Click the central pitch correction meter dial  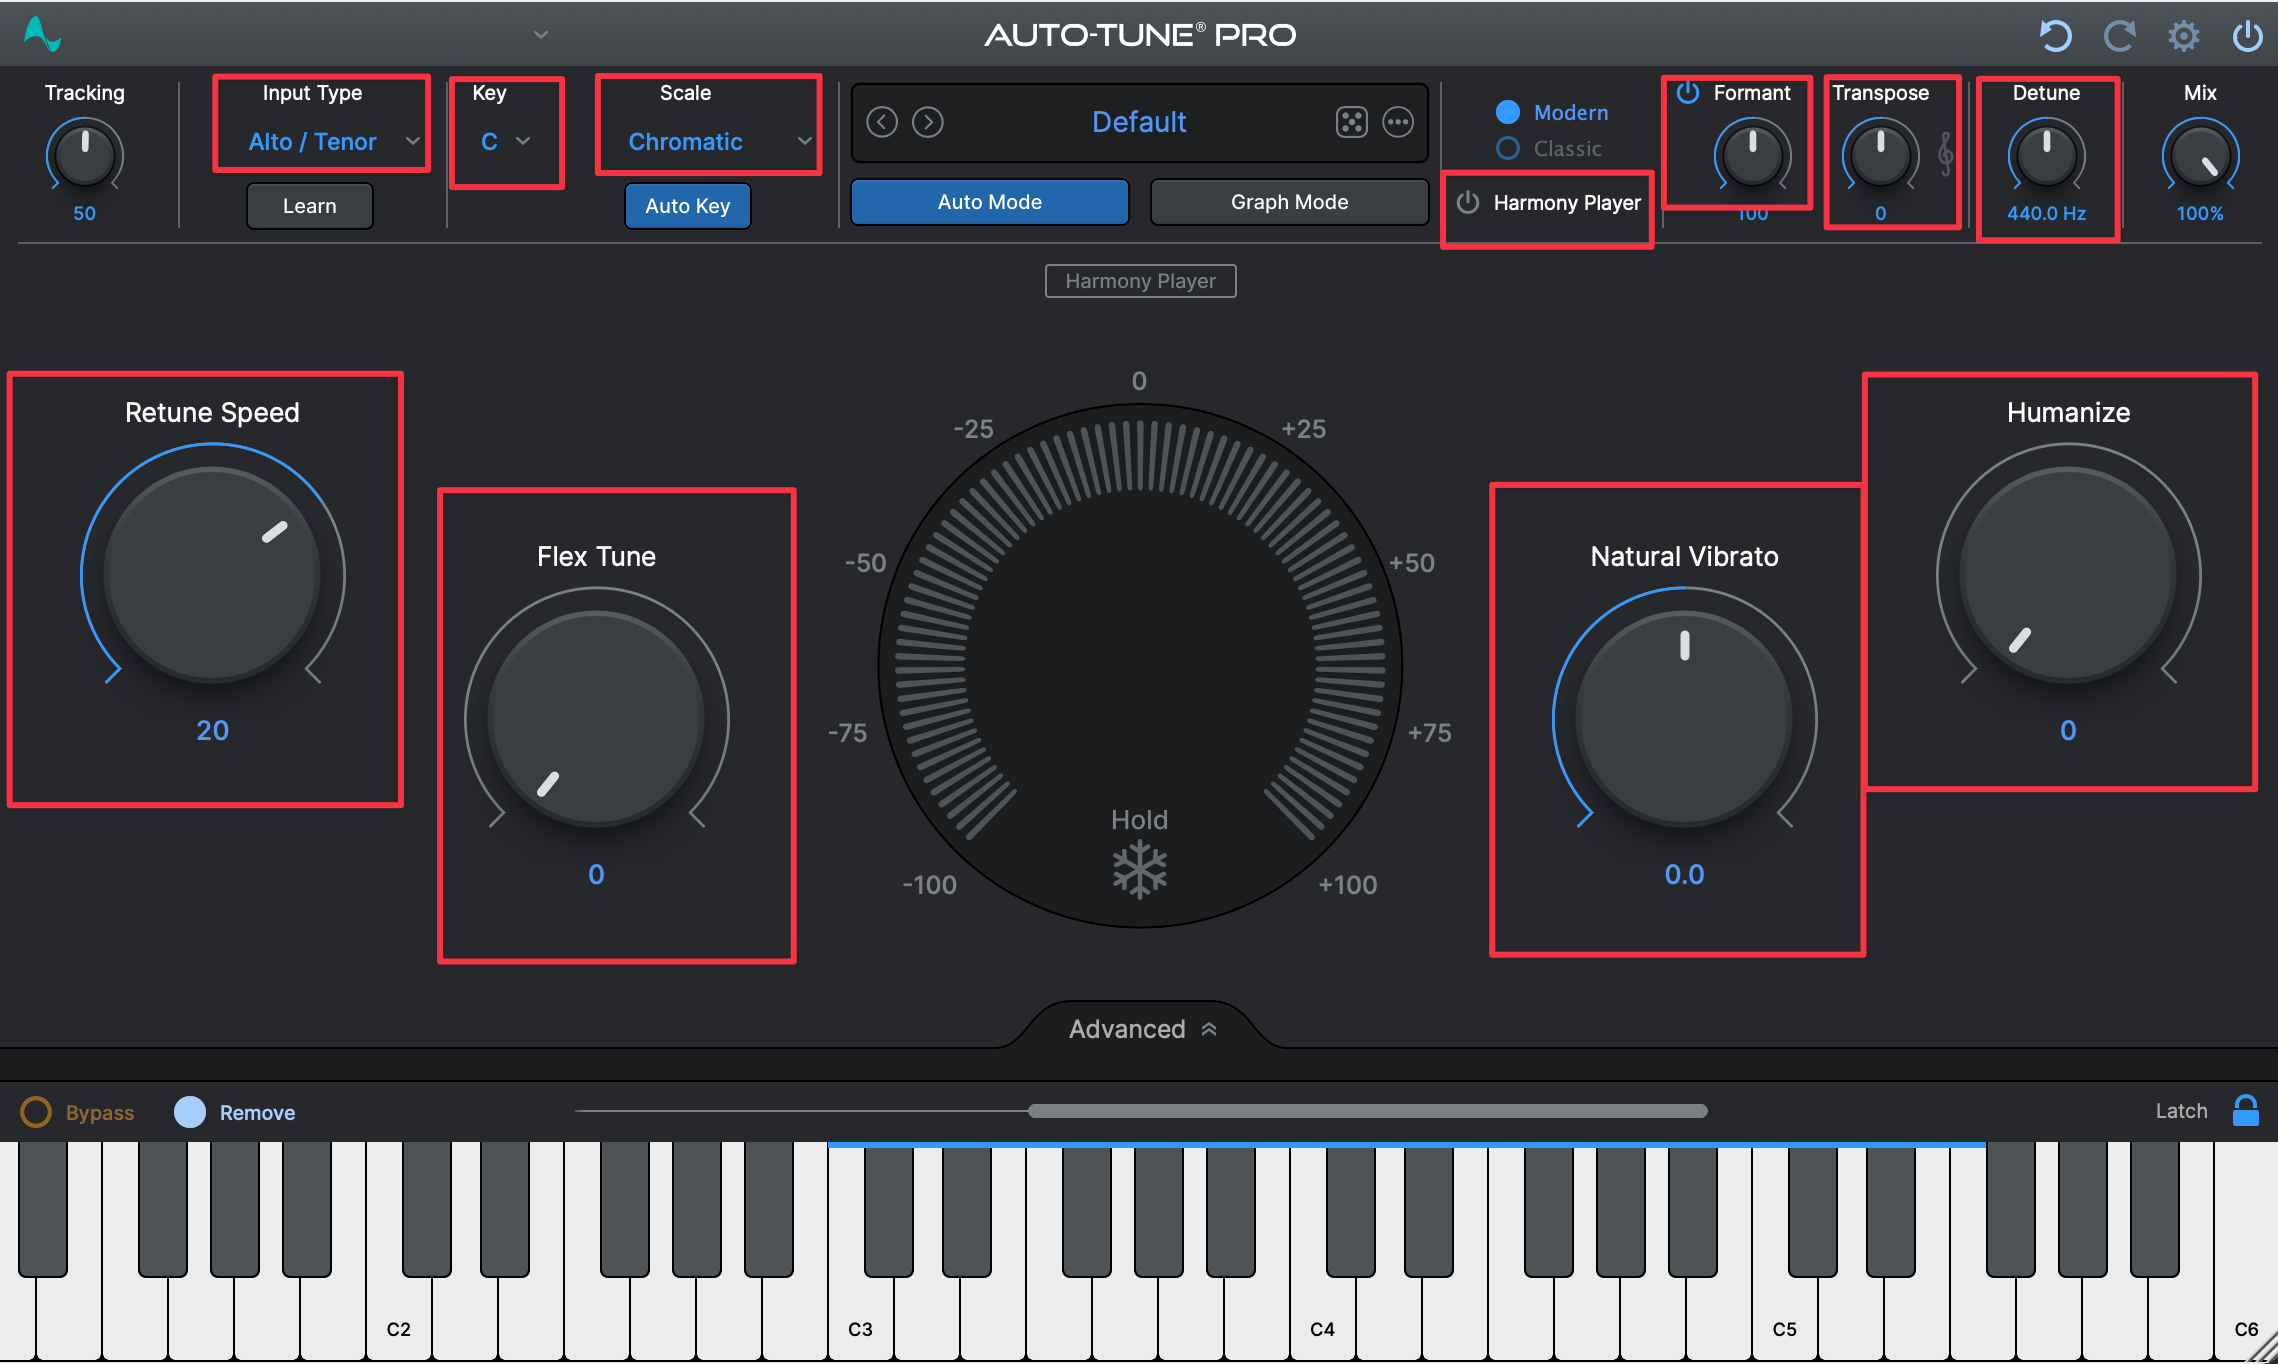tap(1140, 665)
